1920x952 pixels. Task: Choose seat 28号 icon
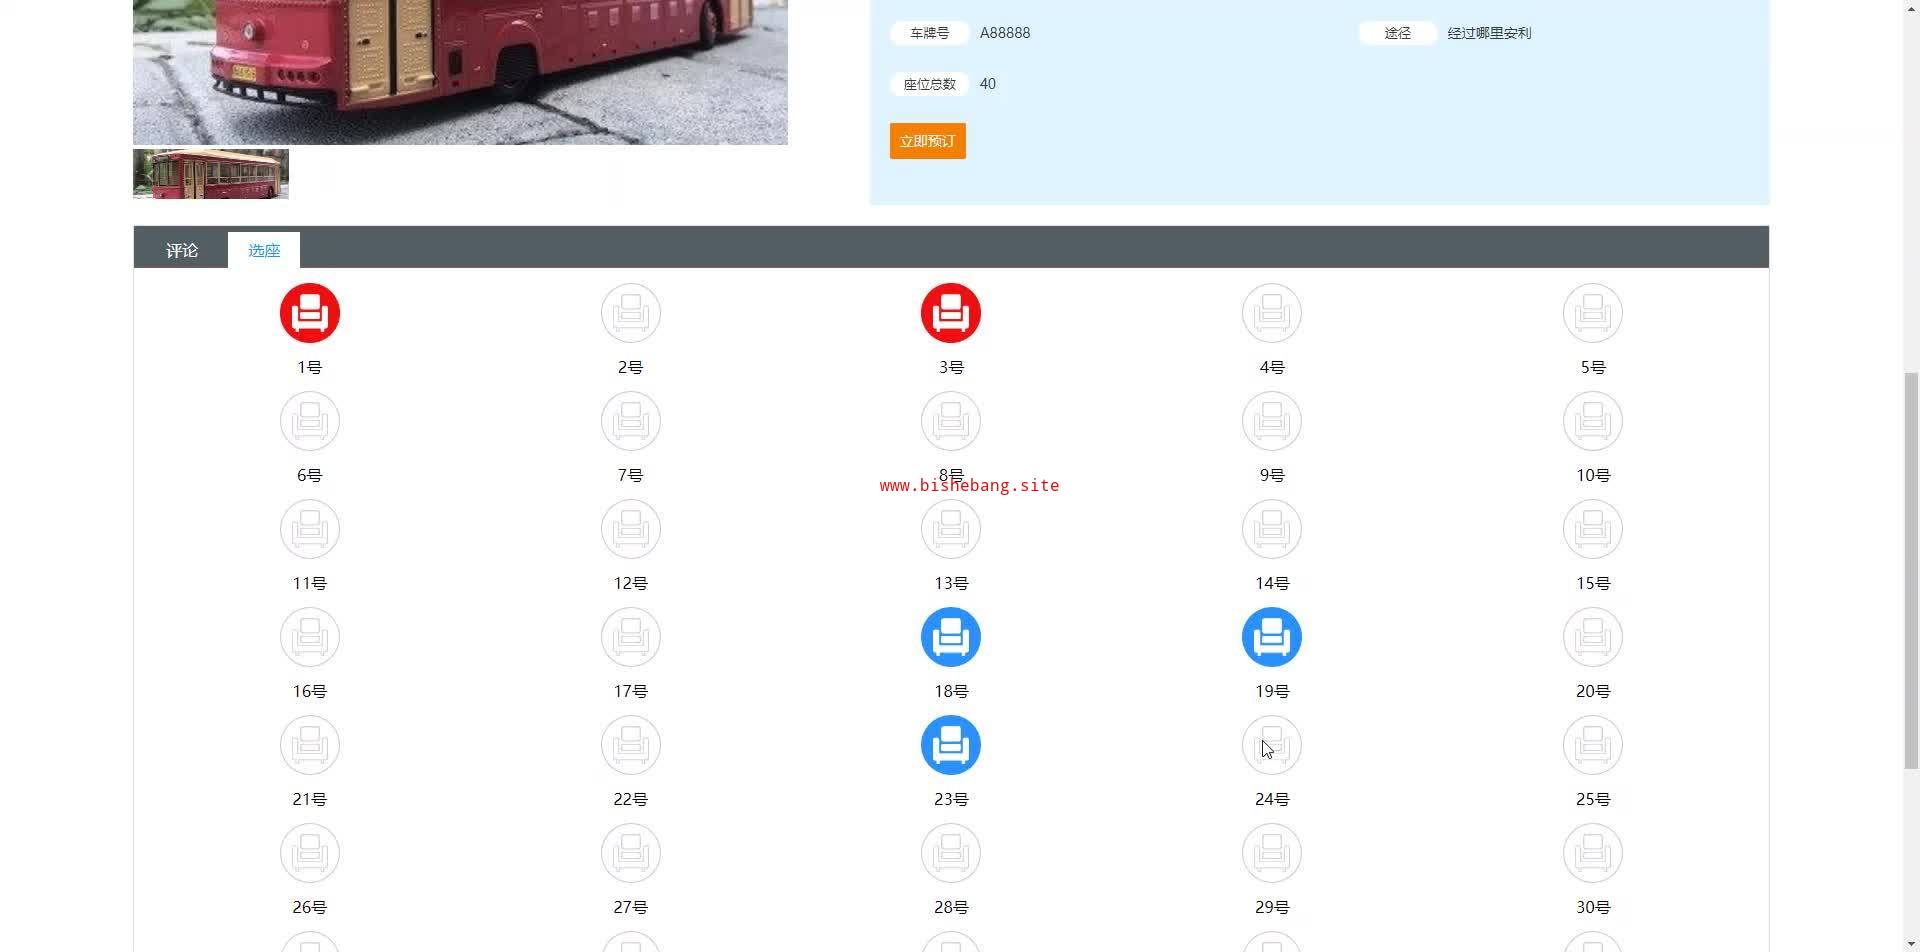click(951, 853)
